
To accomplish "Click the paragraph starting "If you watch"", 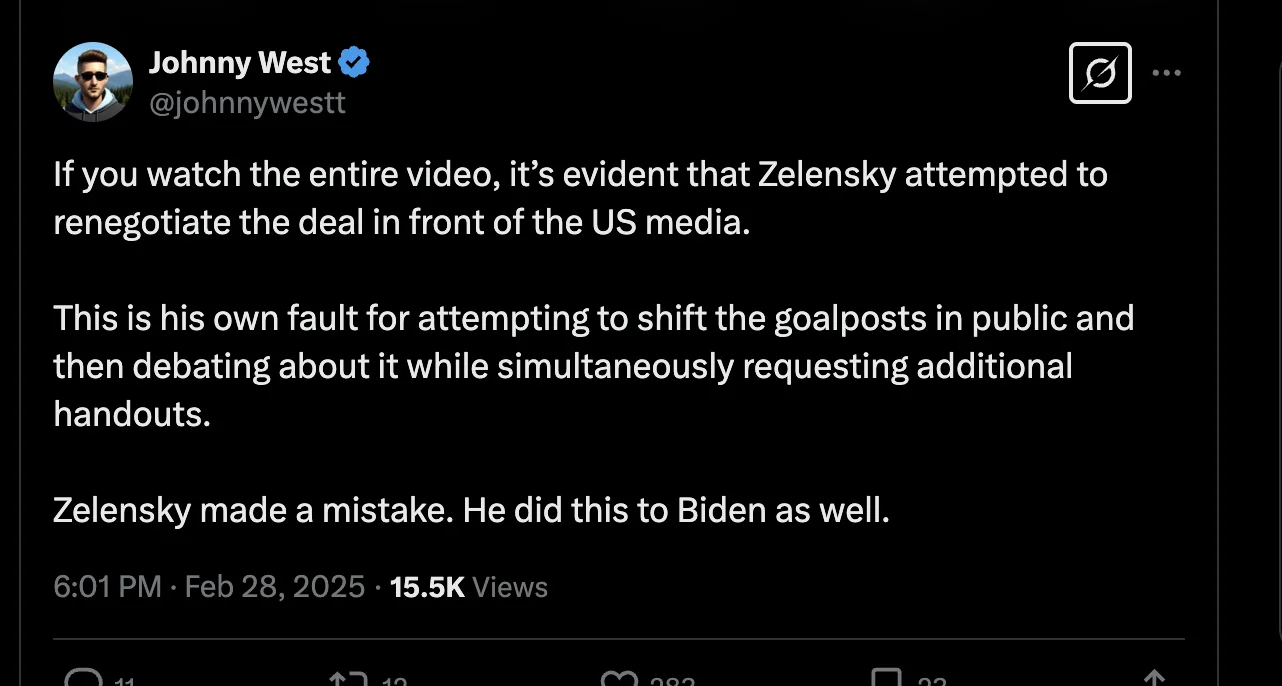I will [580, 197].
